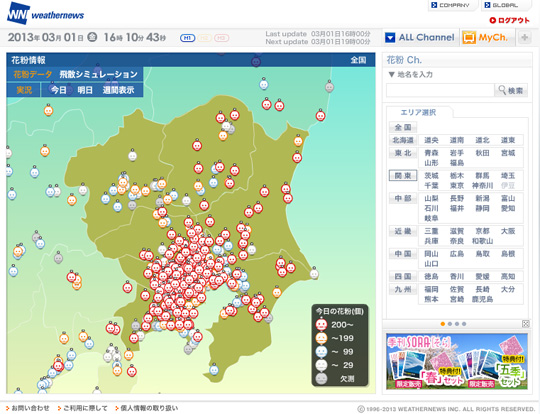
Task: Select the 明日 forecast view
Action: 85,90
